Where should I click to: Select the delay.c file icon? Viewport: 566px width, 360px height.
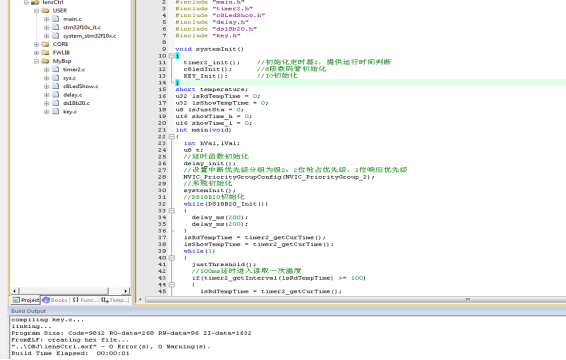56,95
